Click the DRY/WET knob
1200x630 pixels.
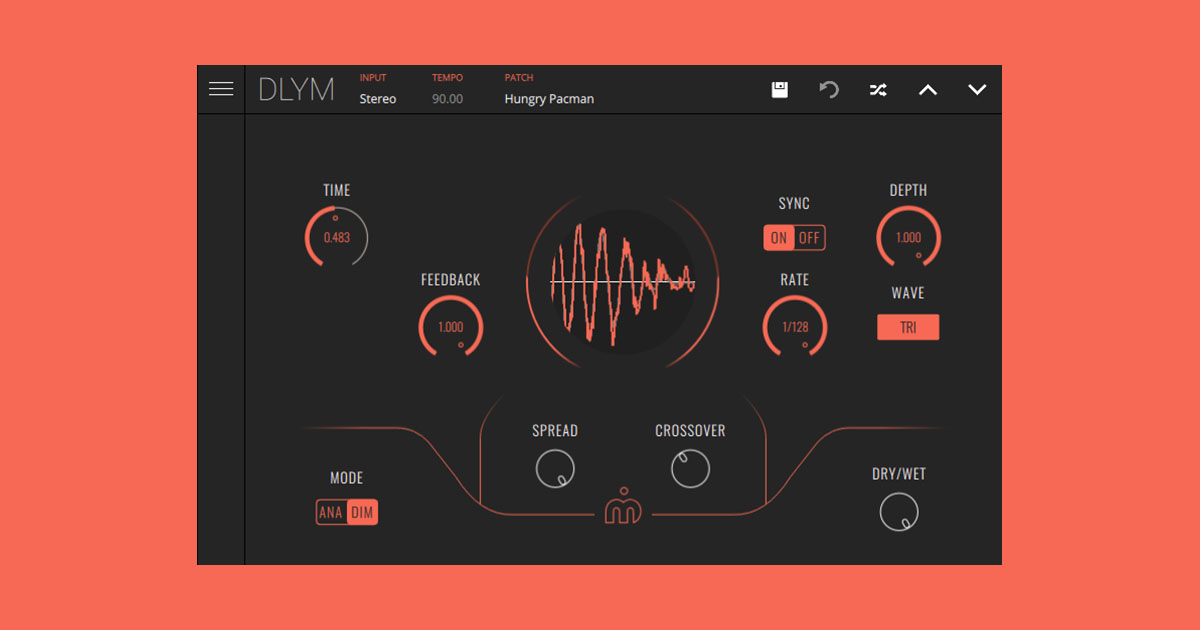coord(899,513)
